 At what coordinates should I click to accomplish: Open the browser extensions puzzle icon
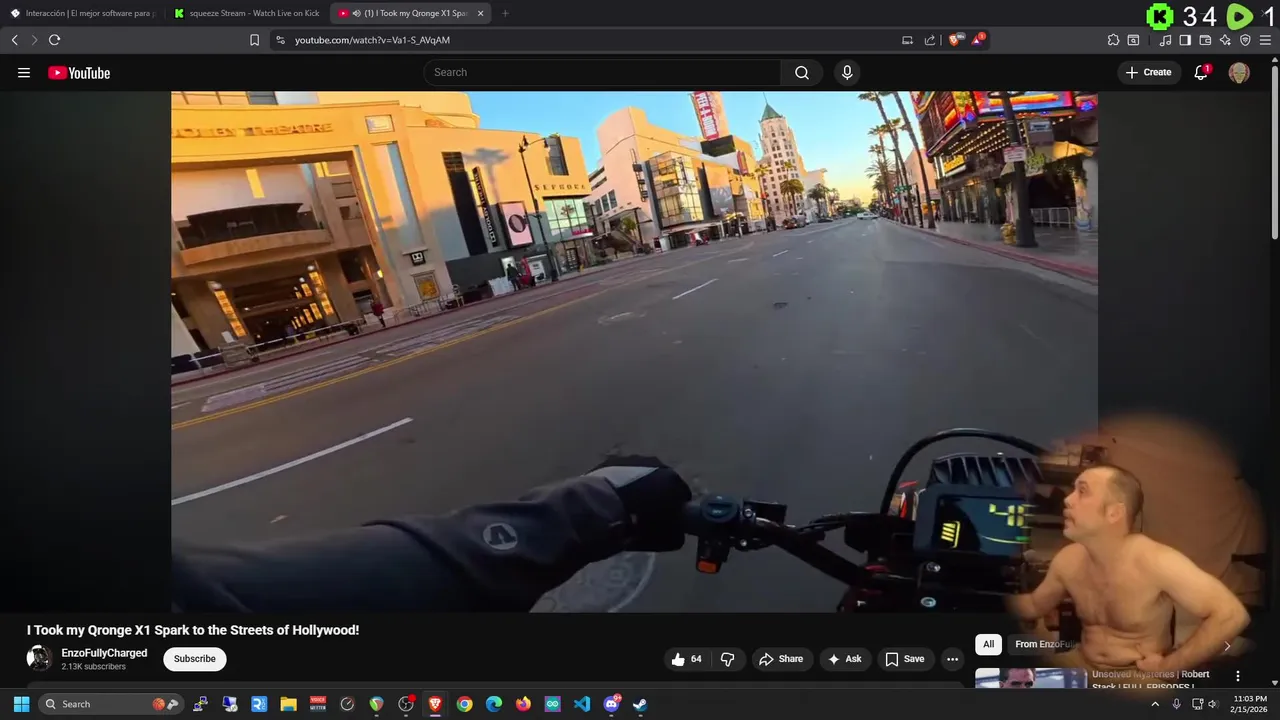point(1113,40)
